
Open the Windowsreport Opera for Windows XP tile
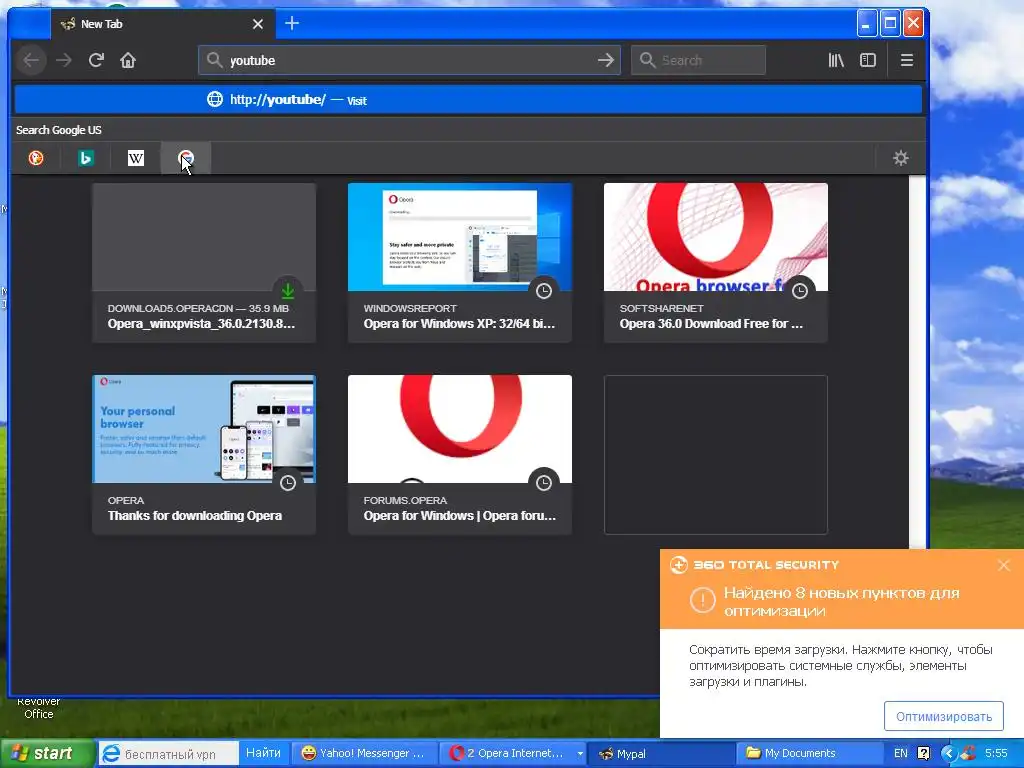[x=460, y=263]
